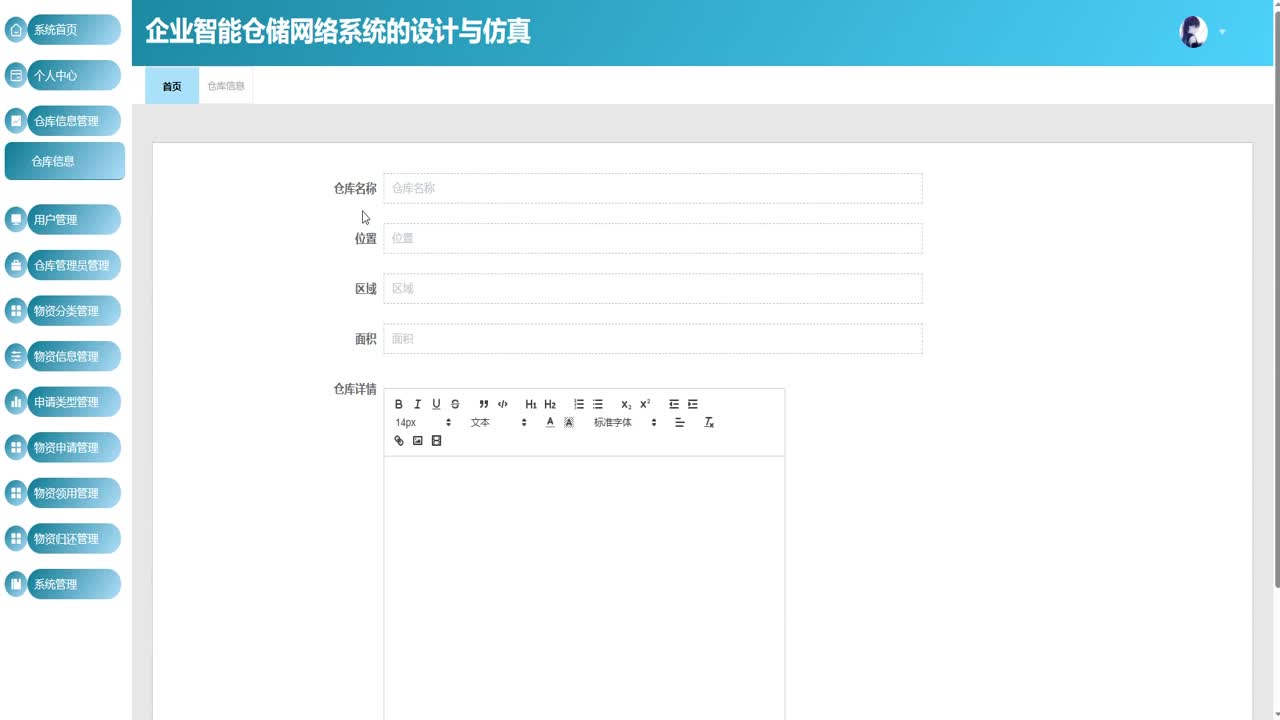Open 物资申请管理 in the sidebar
1280x720 pixels.
[x=75, y=447]
